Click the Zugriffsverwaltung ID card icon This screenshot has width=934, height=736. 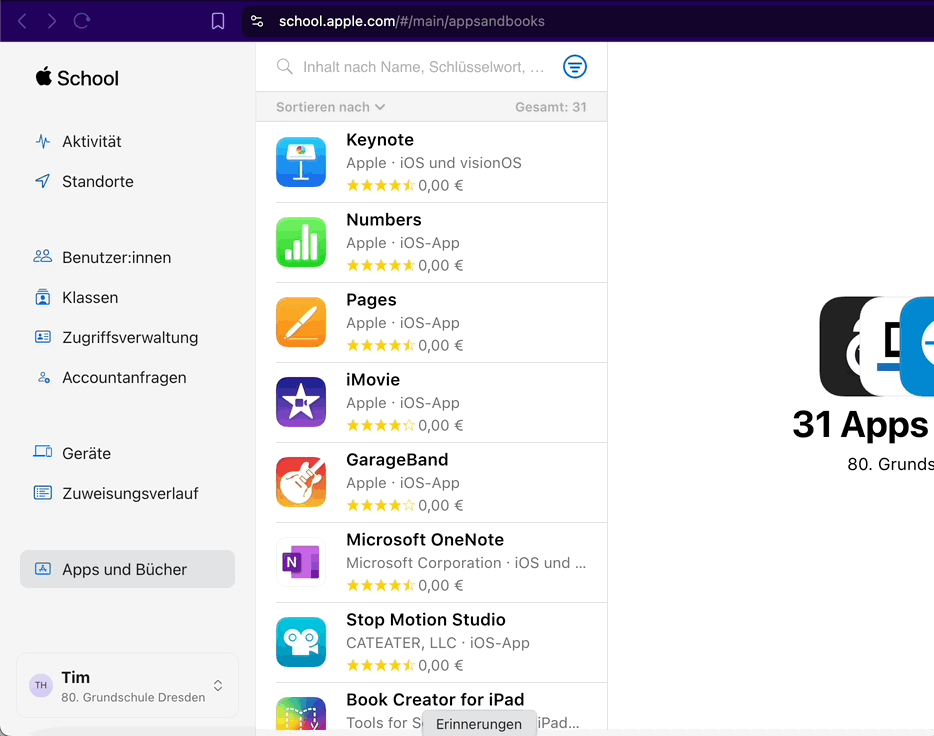[x=43, y=337]
